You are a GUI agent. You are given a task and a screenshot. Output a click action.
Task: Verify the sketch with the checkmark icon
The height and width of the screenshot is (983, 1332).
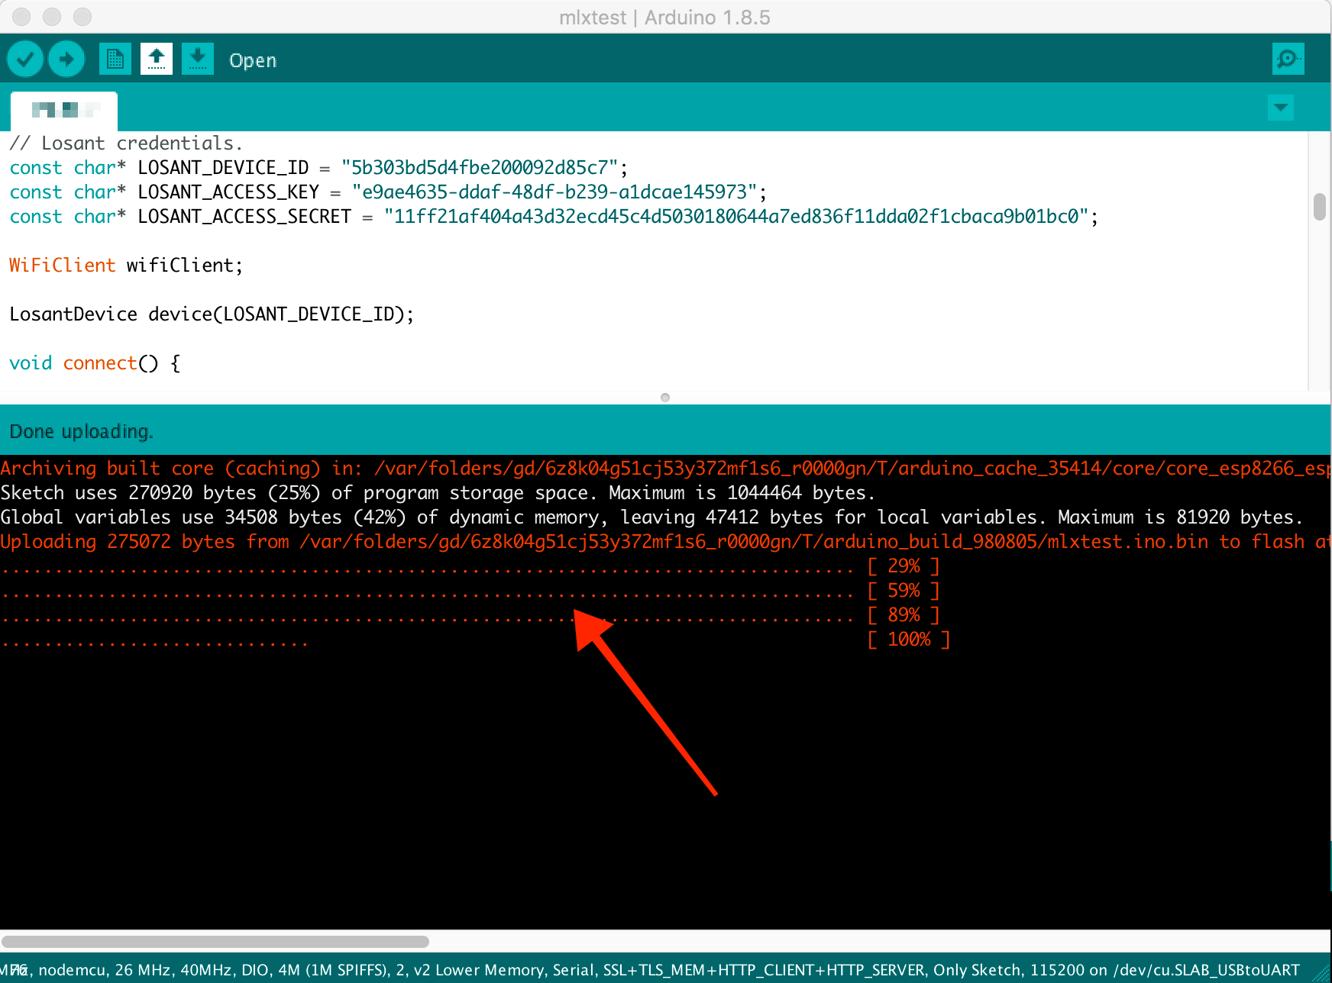tap(25, 58)
